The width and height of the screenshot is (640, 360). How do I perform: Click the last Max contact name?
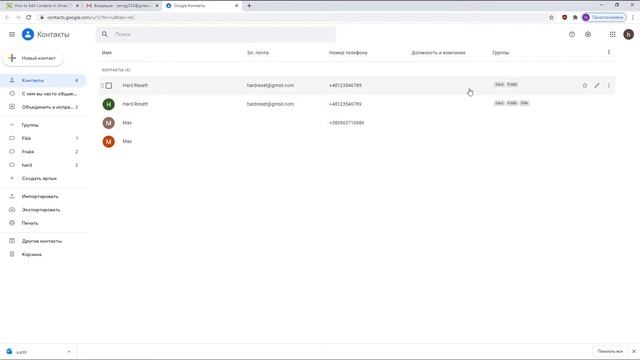127,142
